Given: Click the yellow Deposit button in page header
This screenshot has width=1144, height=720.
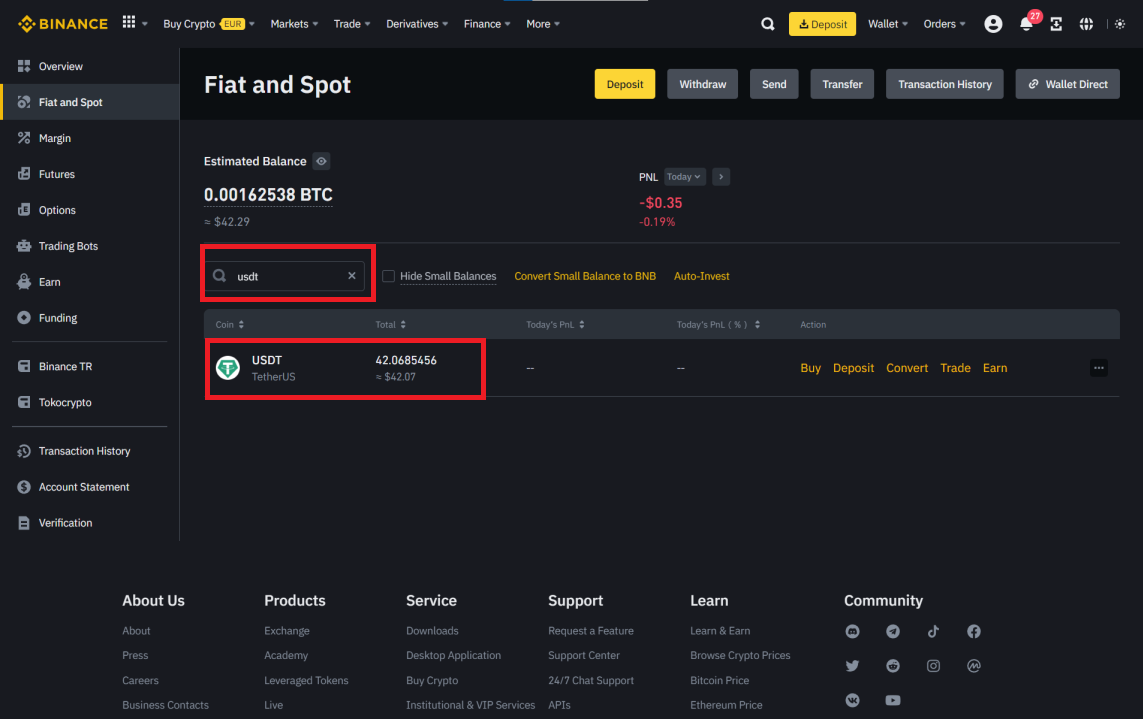Looking at the screenshot, I should [x=625, y=84].
